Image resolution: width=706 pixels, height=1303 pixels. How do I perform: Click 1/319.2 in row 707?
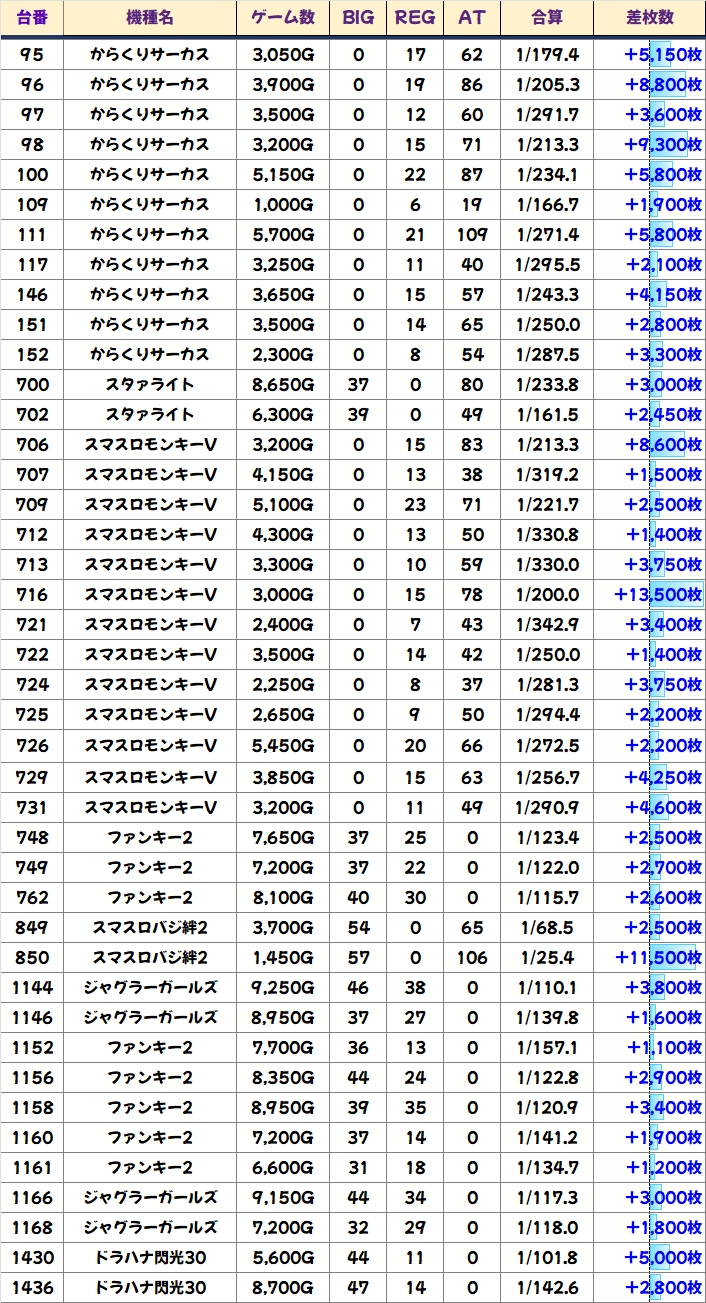coord(547,474)
